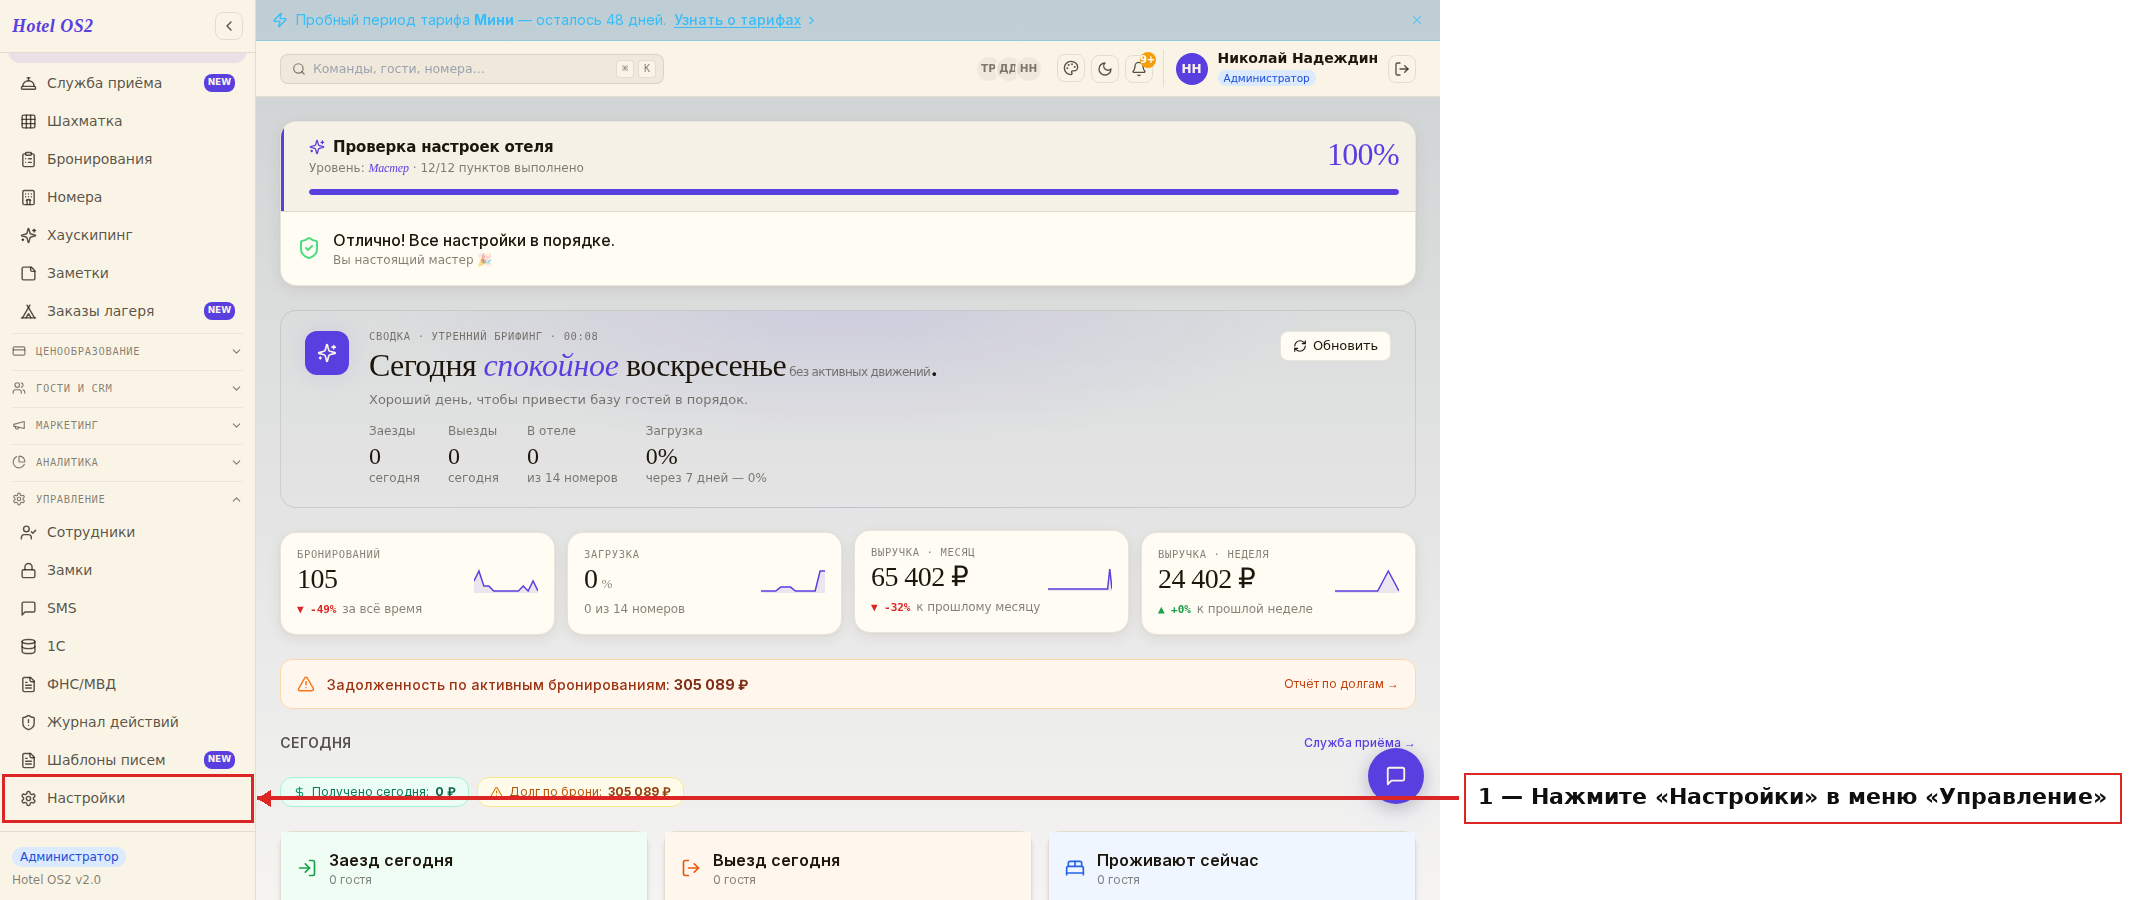Expand the Ценообразование section
The width and height of the screenshot is (2145, 900).
click(127, 351)
